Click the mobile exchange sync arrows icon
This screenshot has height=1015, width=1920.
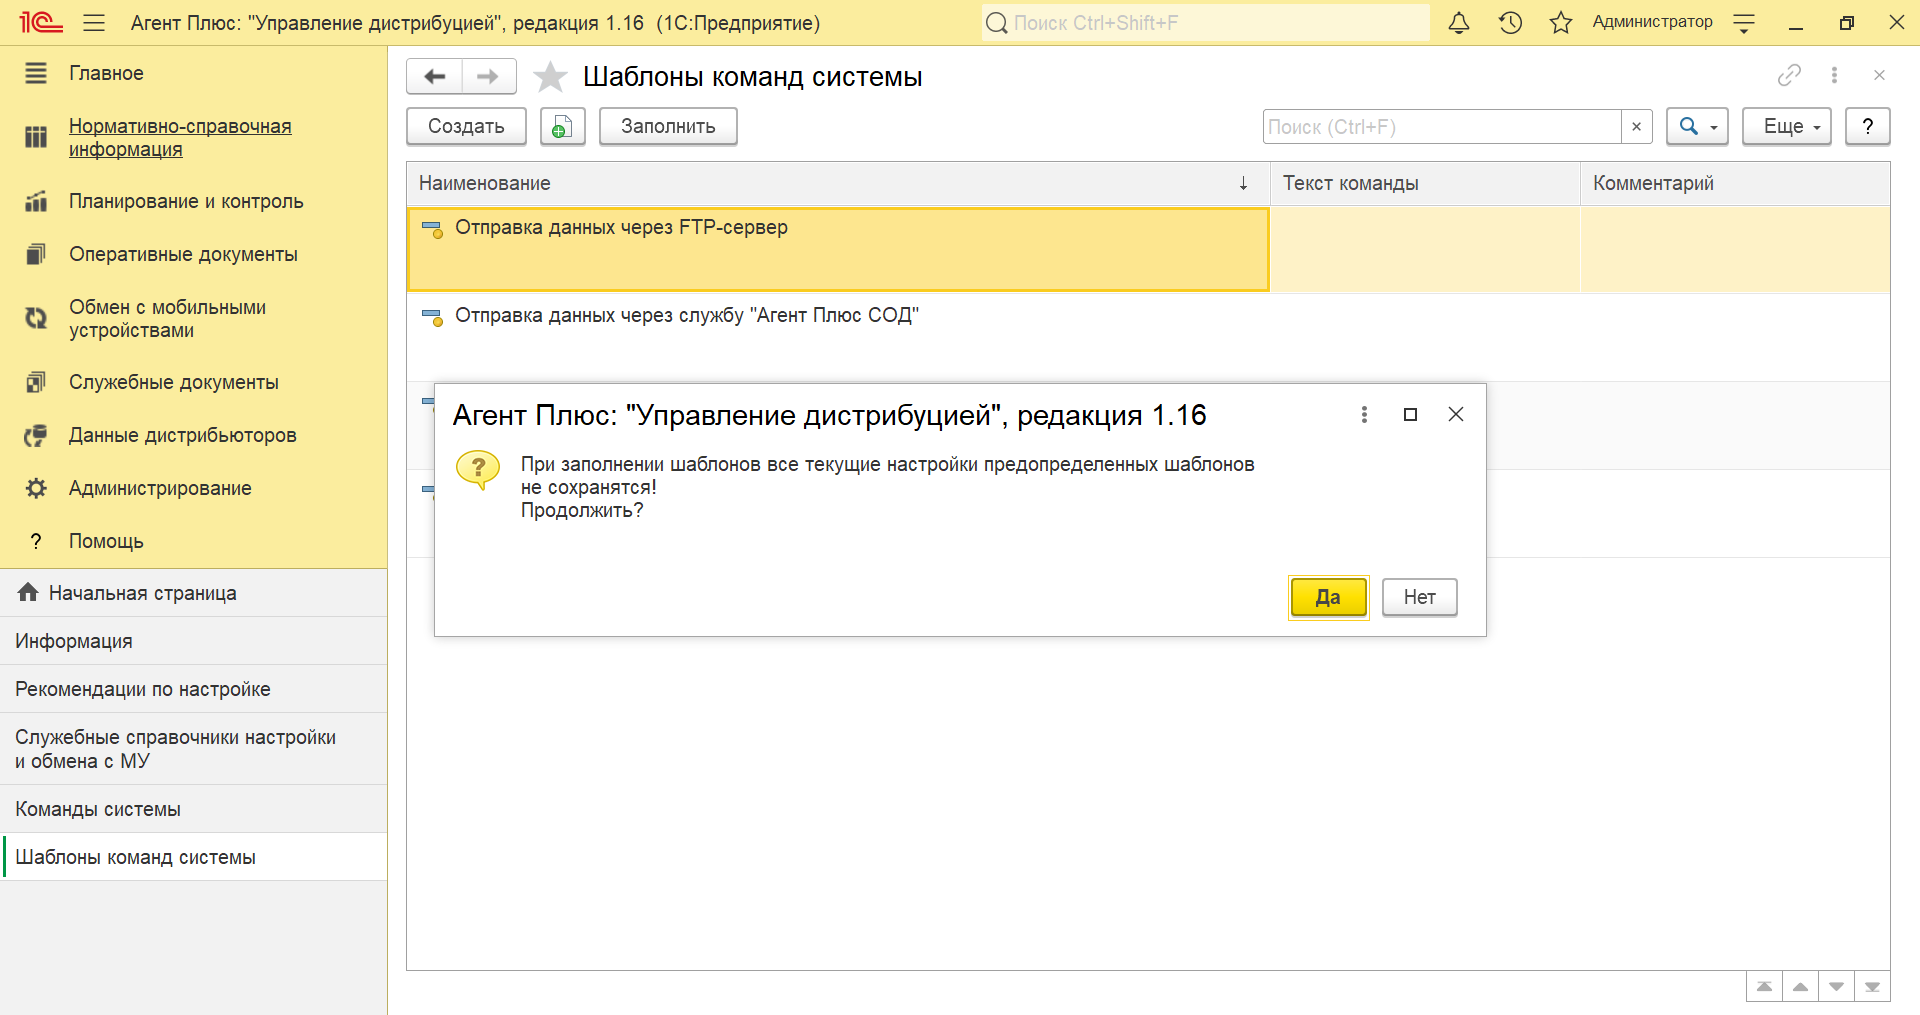click(36, 318)
